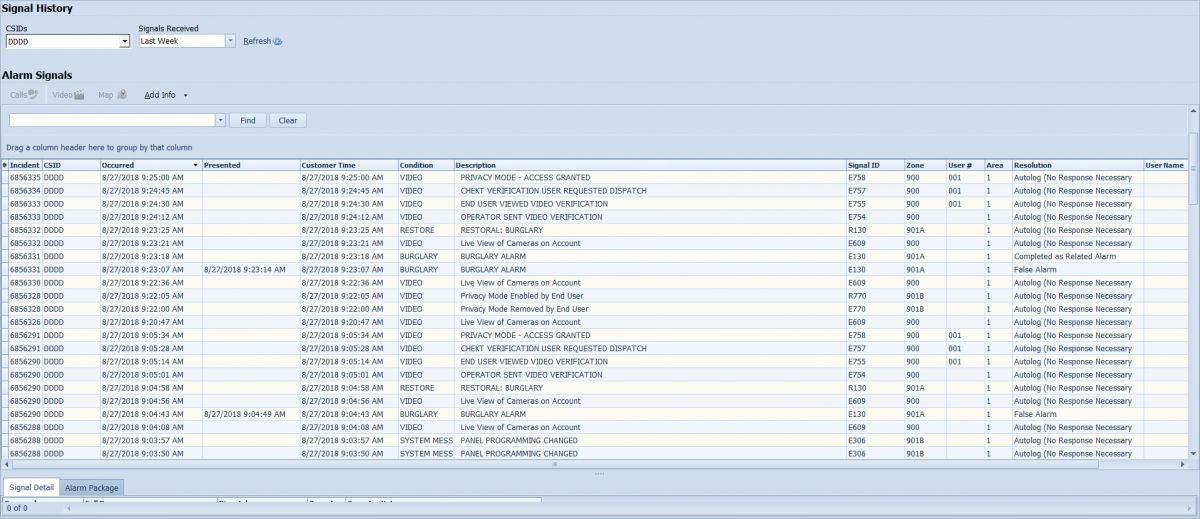Select the Signal Detail tab
This screenshot has width=1200, height=519.
[30, 488]
